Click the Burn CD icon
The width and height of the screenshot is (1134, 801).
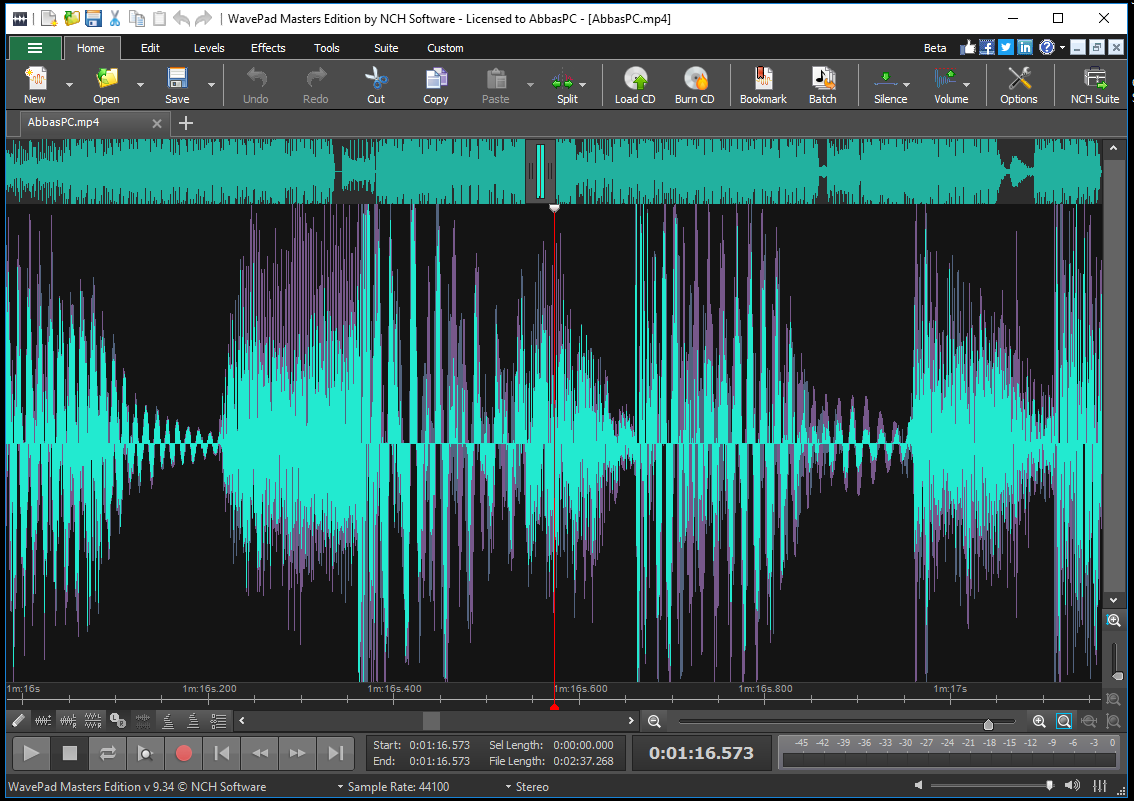(x=695, y=79)
